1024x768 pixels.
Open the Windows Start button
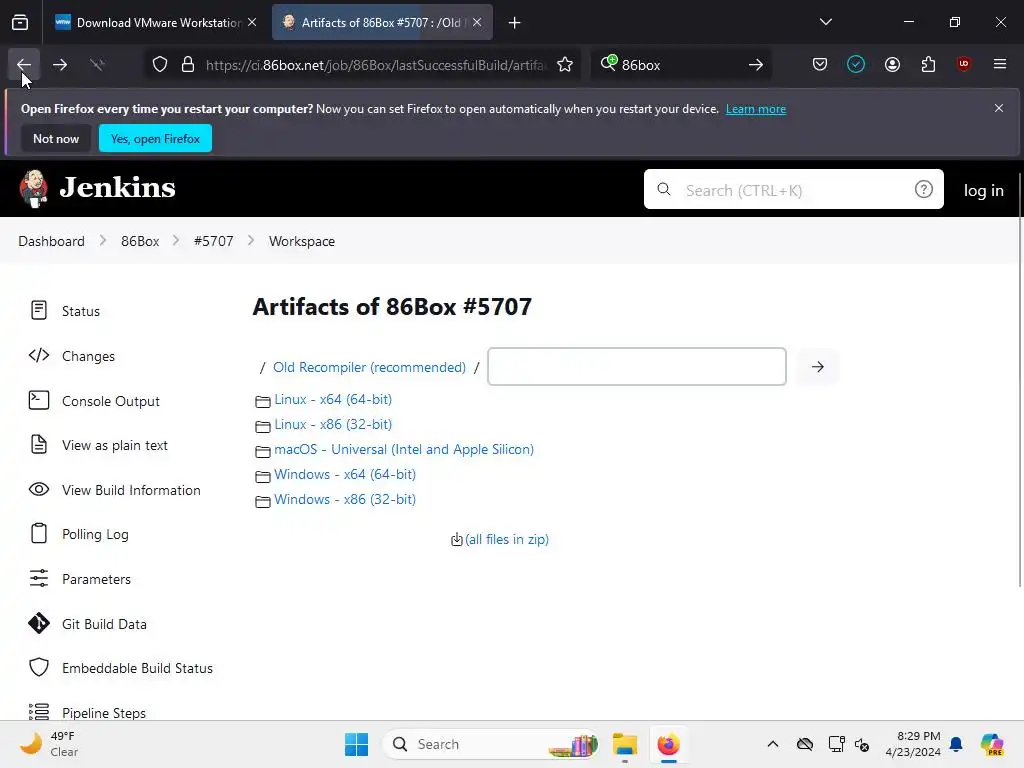tap(357, 744)
